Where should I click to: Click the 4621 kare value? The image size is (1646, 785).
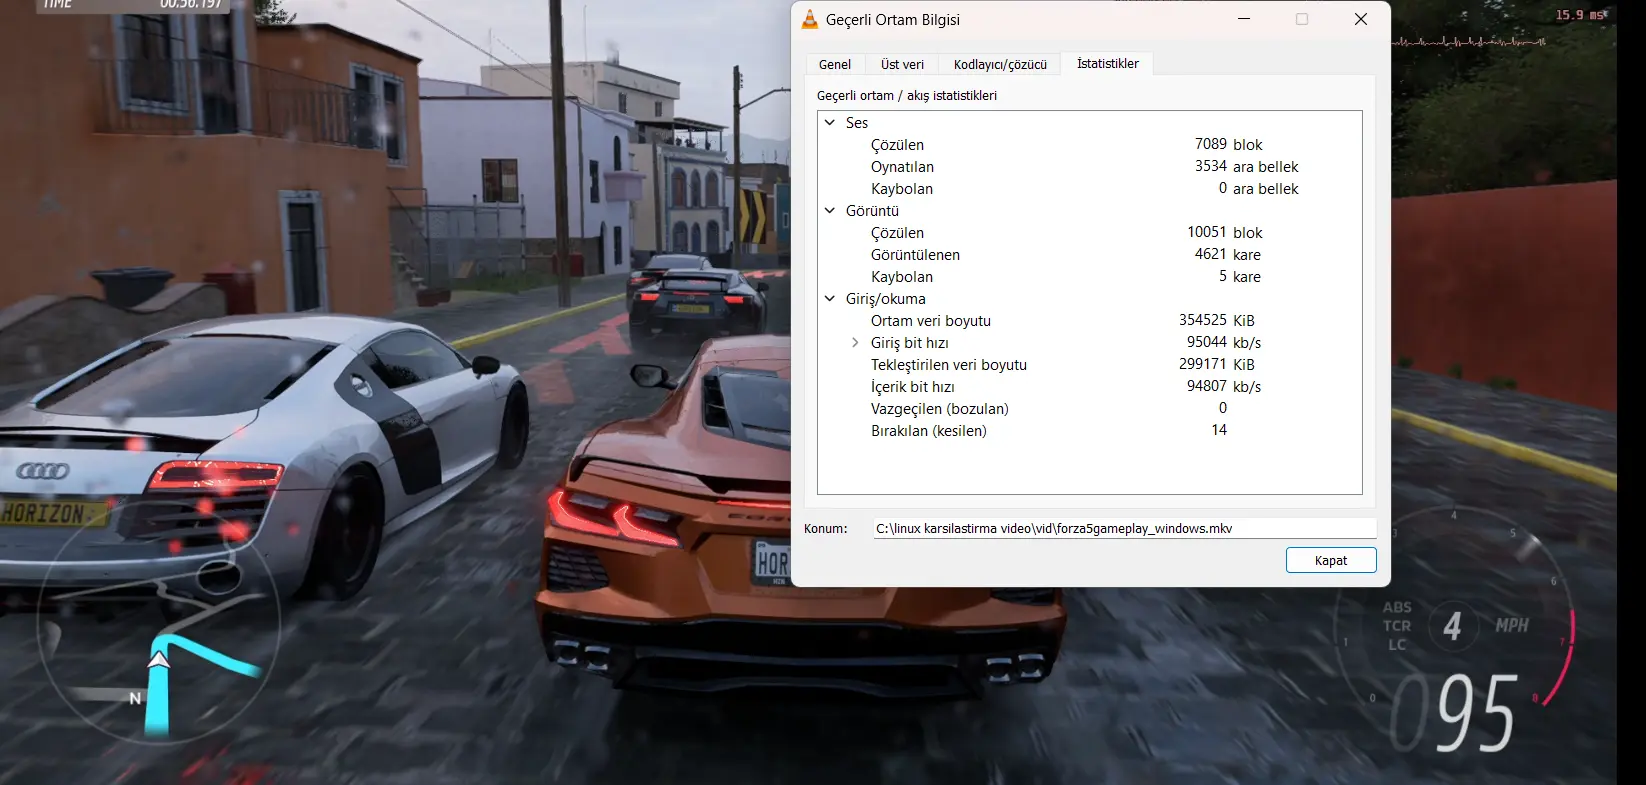click(1228, 254)
